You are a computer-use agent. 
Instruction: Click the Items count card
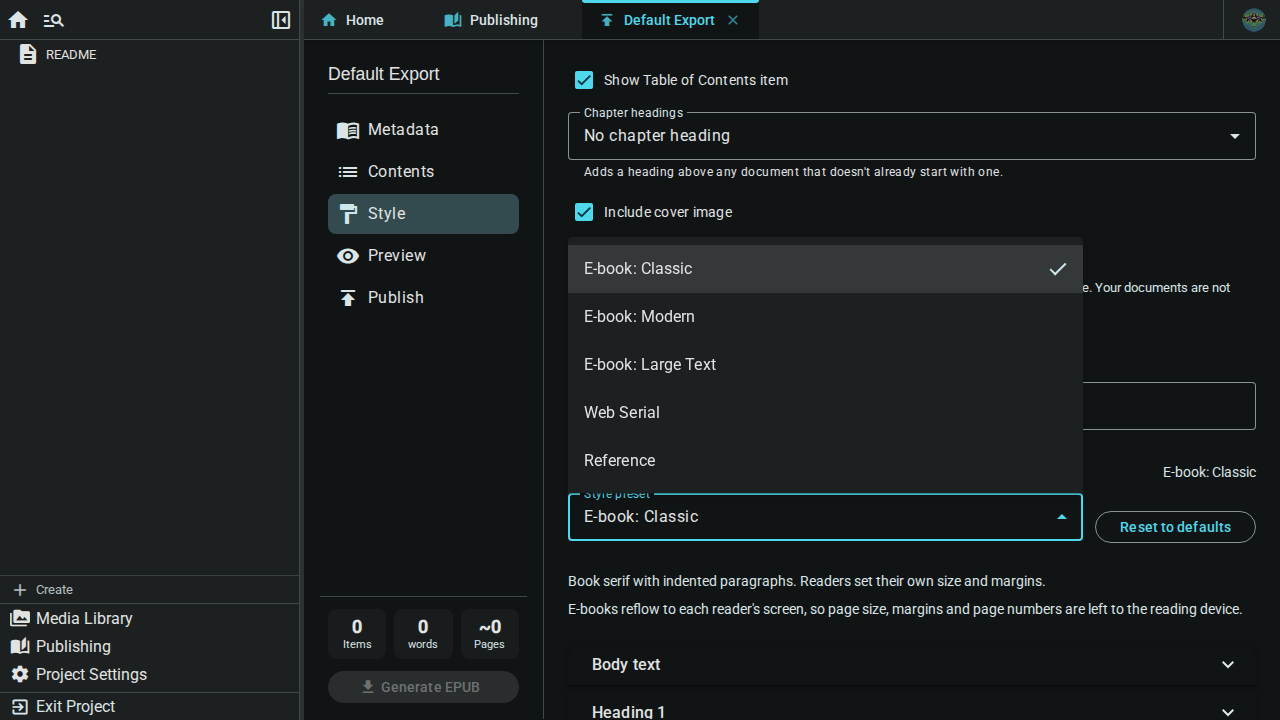357,634
